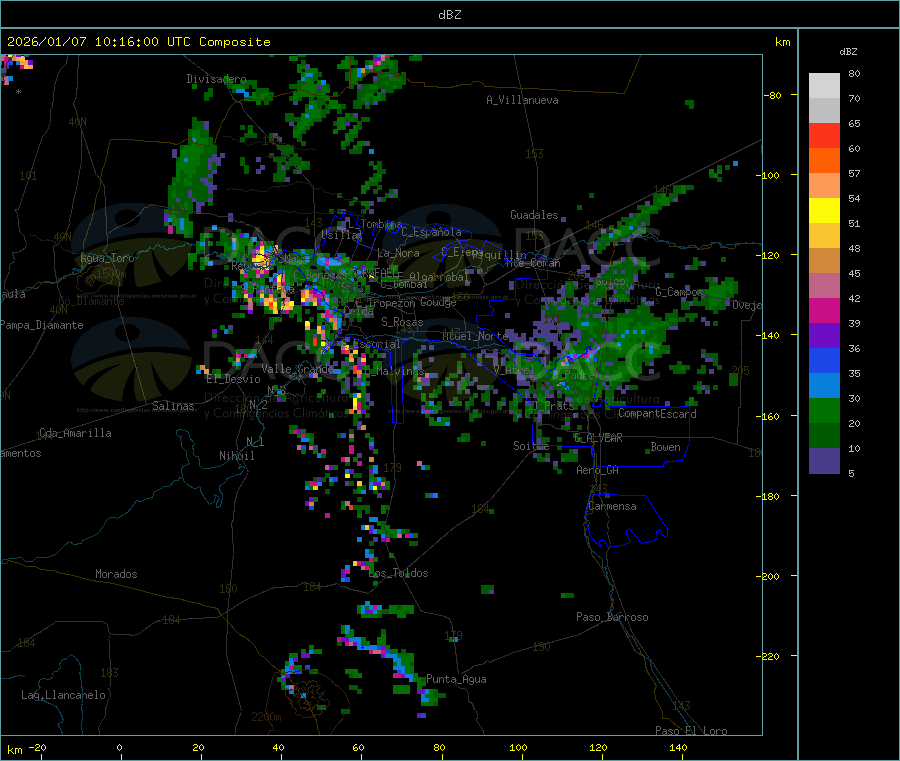
Task: Click the 0 km horizontal axis tick
Action: (119, 747)
